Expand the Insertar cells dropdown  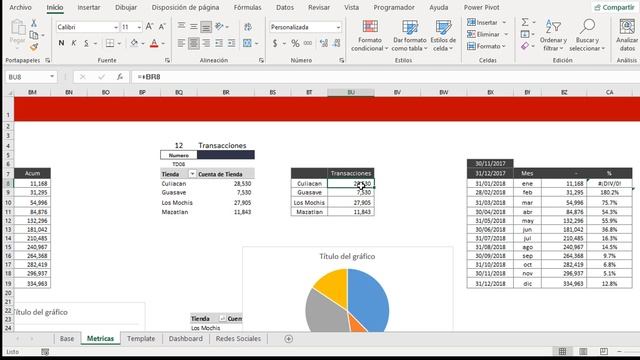tap(504, 22)
